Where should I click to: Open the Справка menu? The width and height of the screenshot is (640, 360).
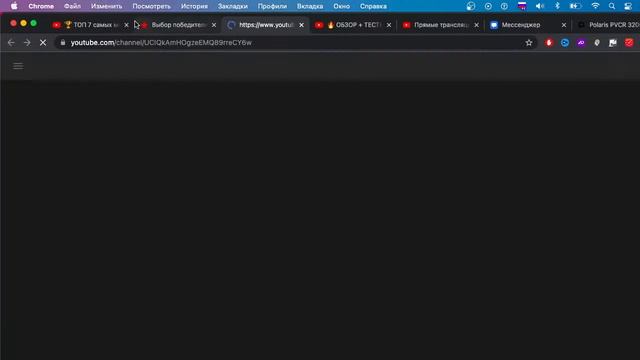[x=373, y=6]
